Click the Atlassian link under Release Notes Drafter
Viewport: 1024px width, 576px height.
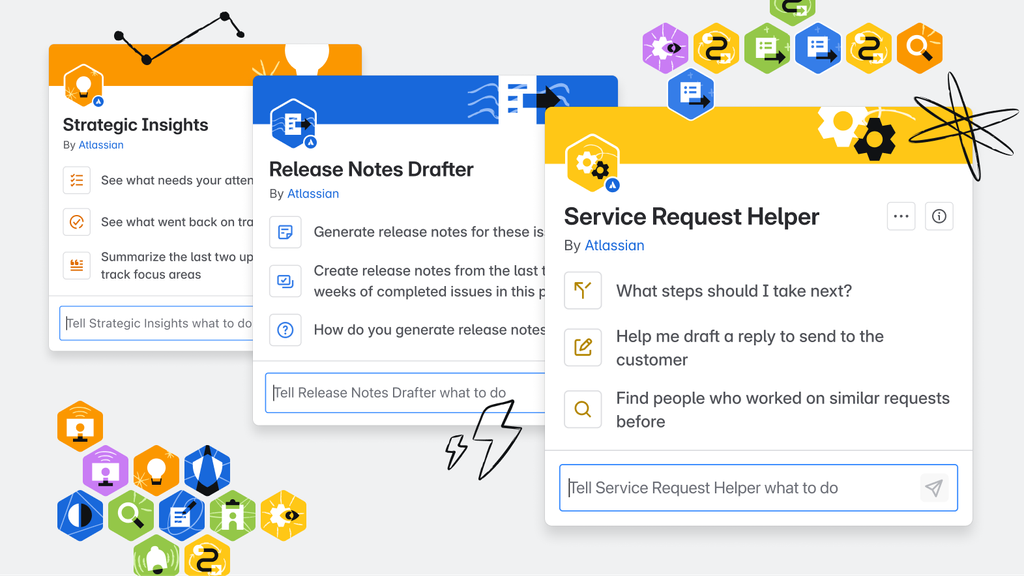(x=313, y=193)
